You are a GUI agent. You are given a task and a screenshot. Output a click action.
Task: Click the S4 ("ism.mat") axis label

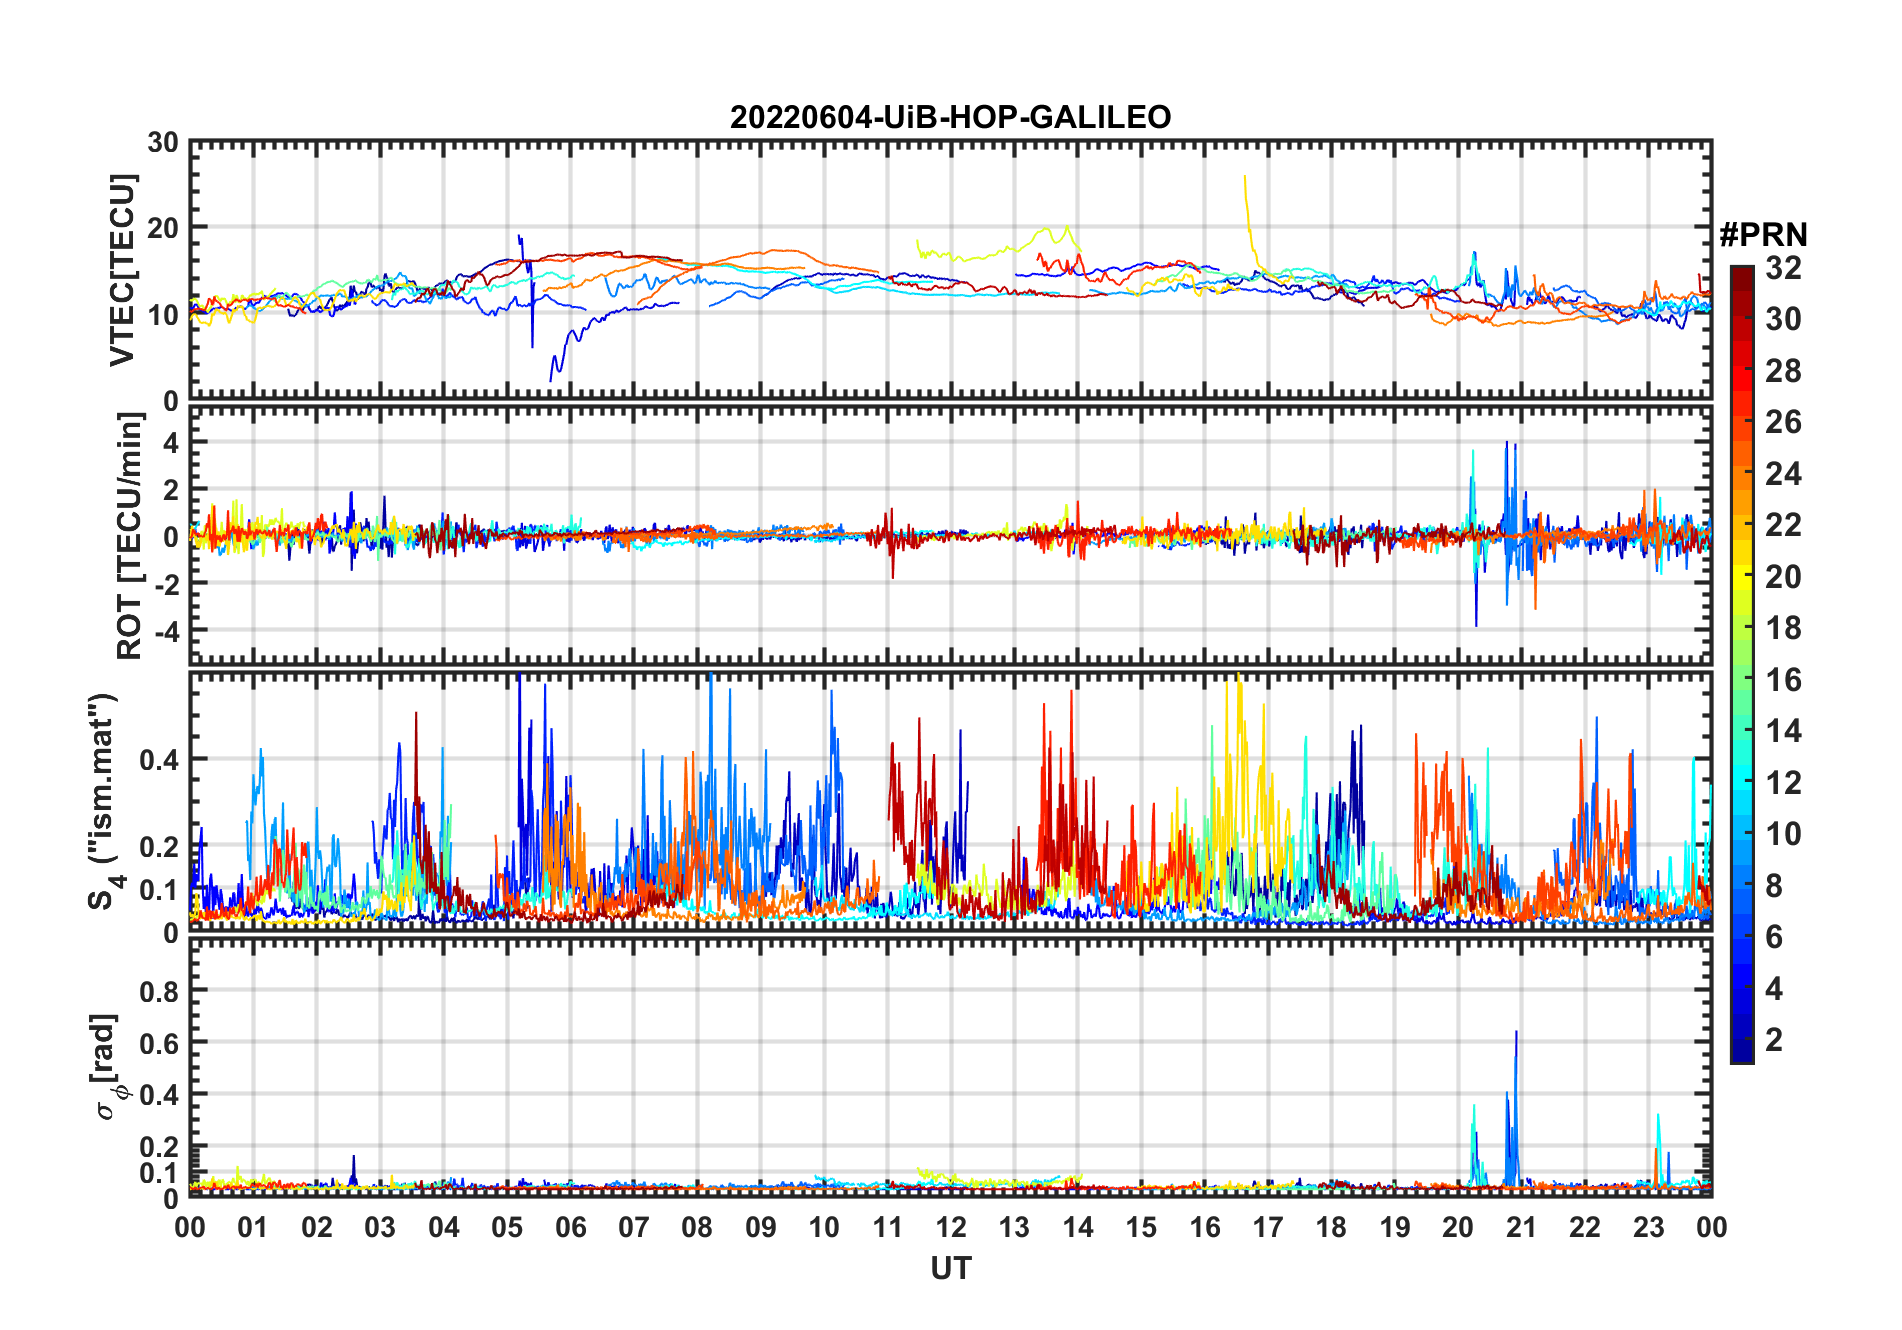click(104, 800)
